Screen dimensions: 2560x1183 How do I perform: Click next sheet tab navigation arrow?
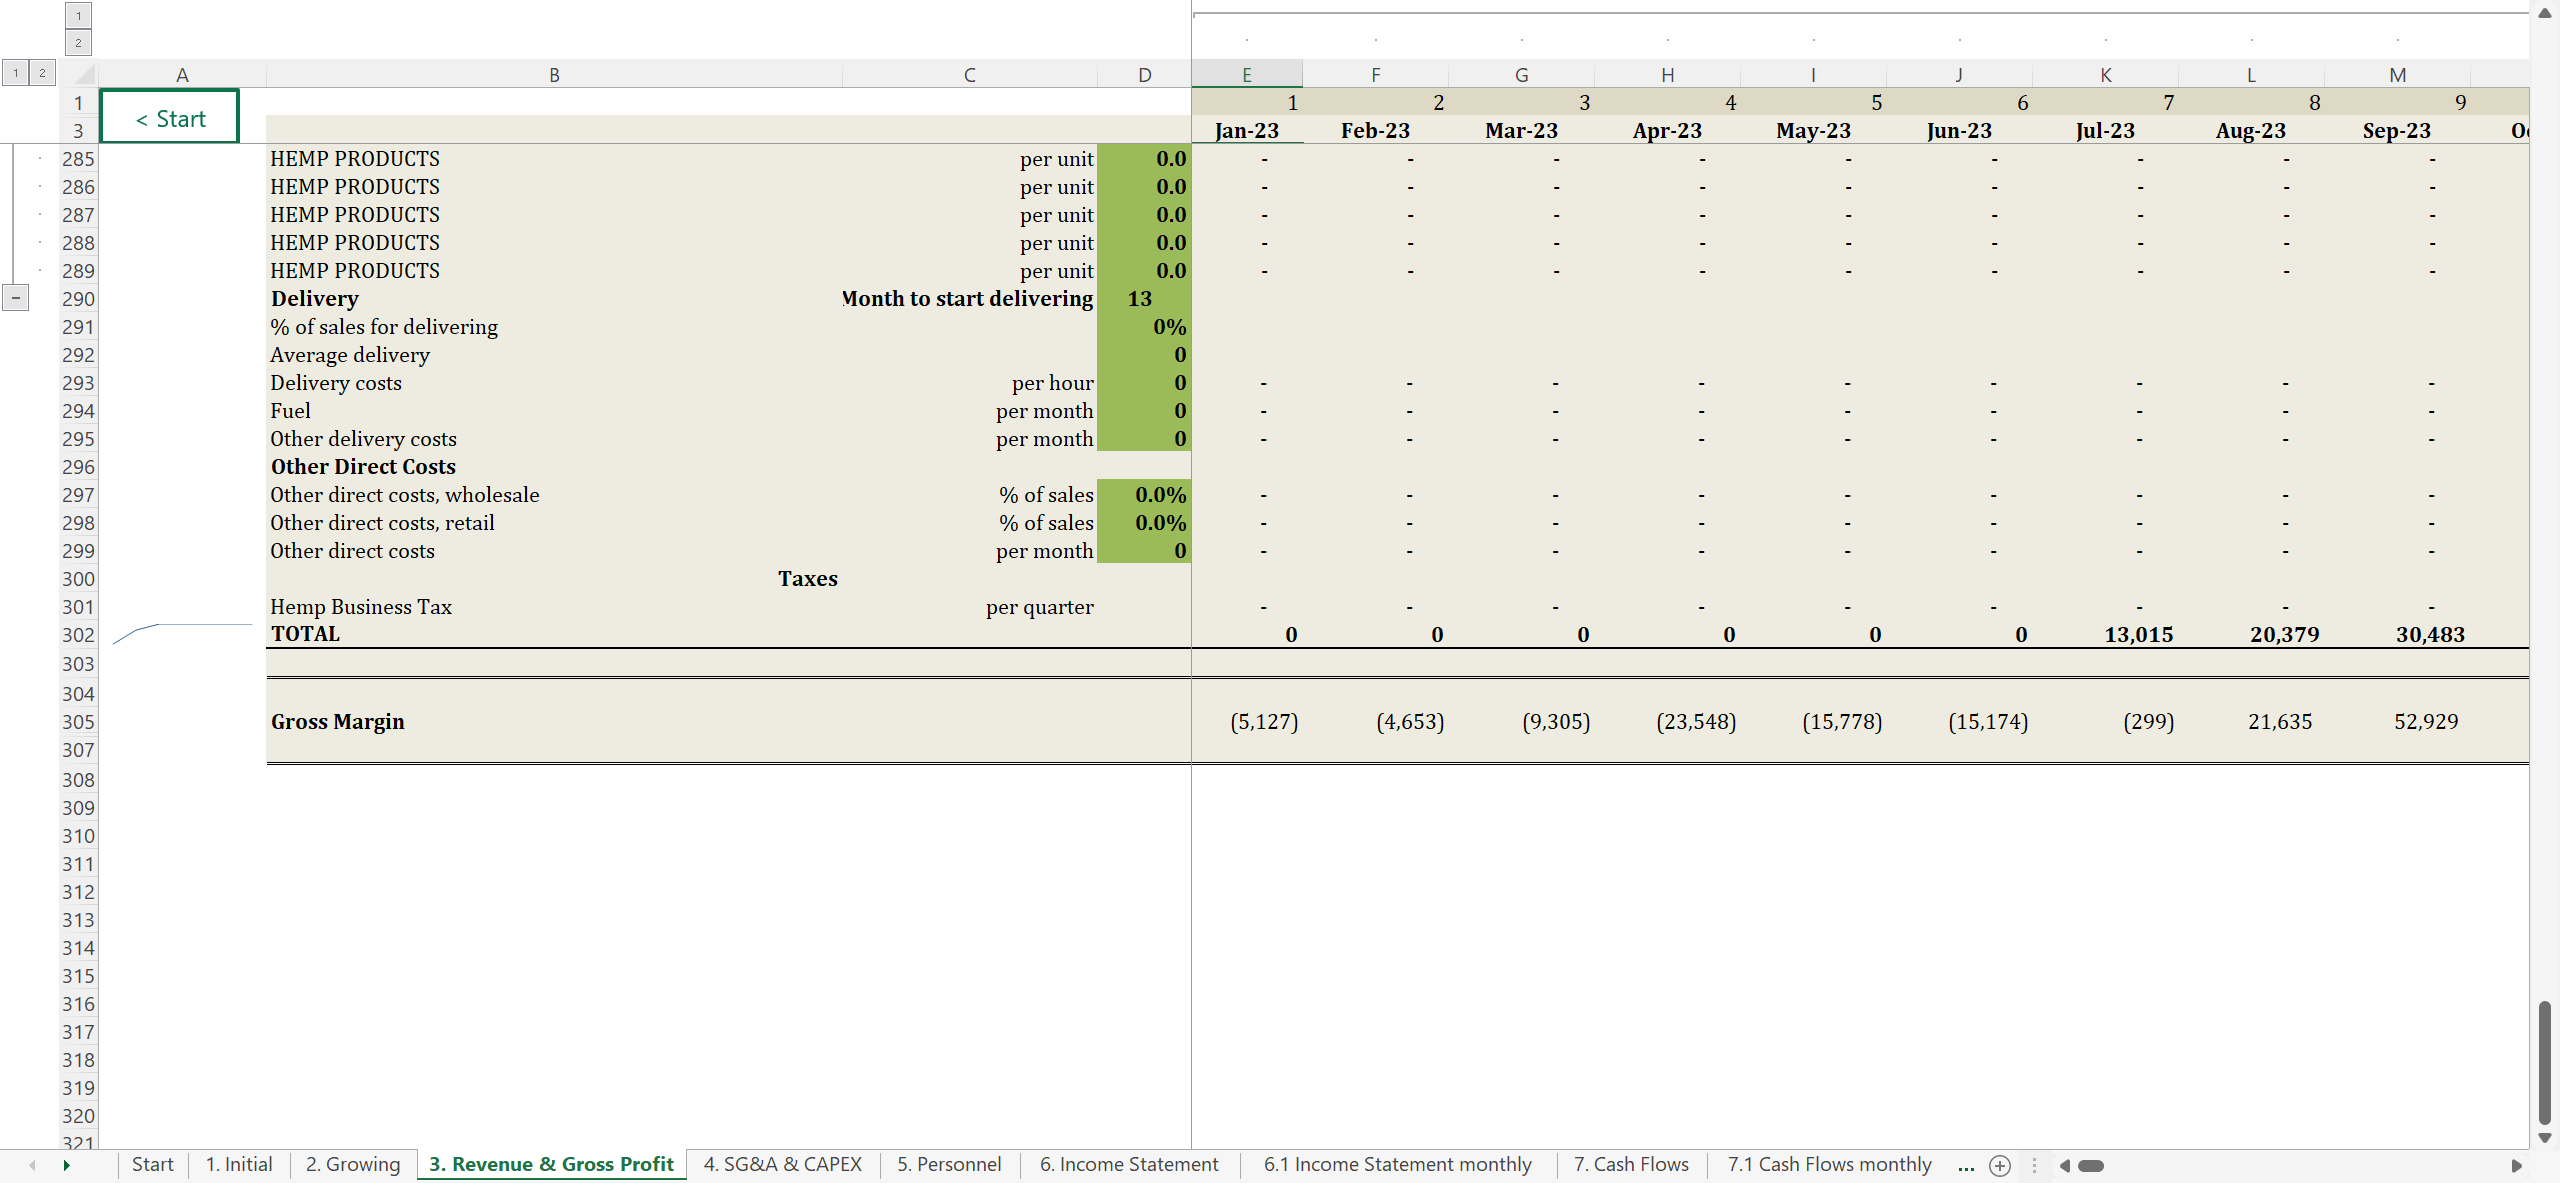point(66,1165)
